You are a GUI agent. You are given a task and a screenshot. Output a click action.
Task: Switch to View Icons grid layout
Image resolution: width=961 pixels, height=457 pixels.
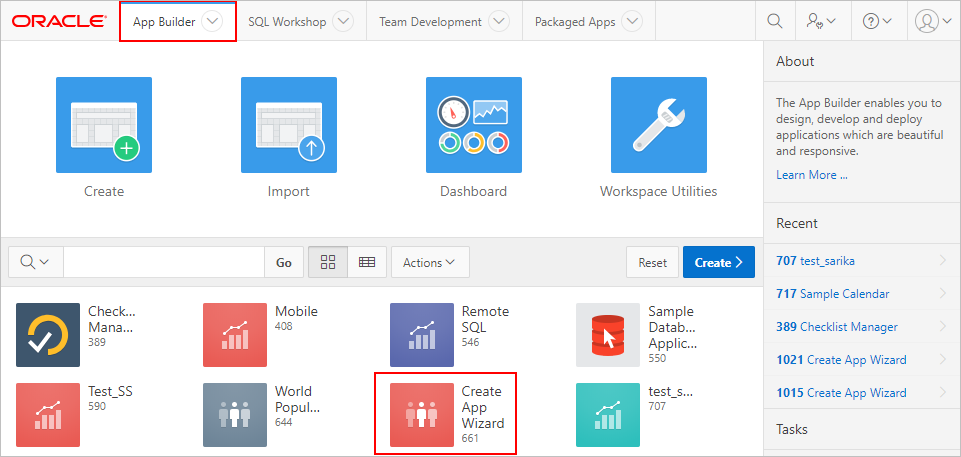(x=328, y=262)
